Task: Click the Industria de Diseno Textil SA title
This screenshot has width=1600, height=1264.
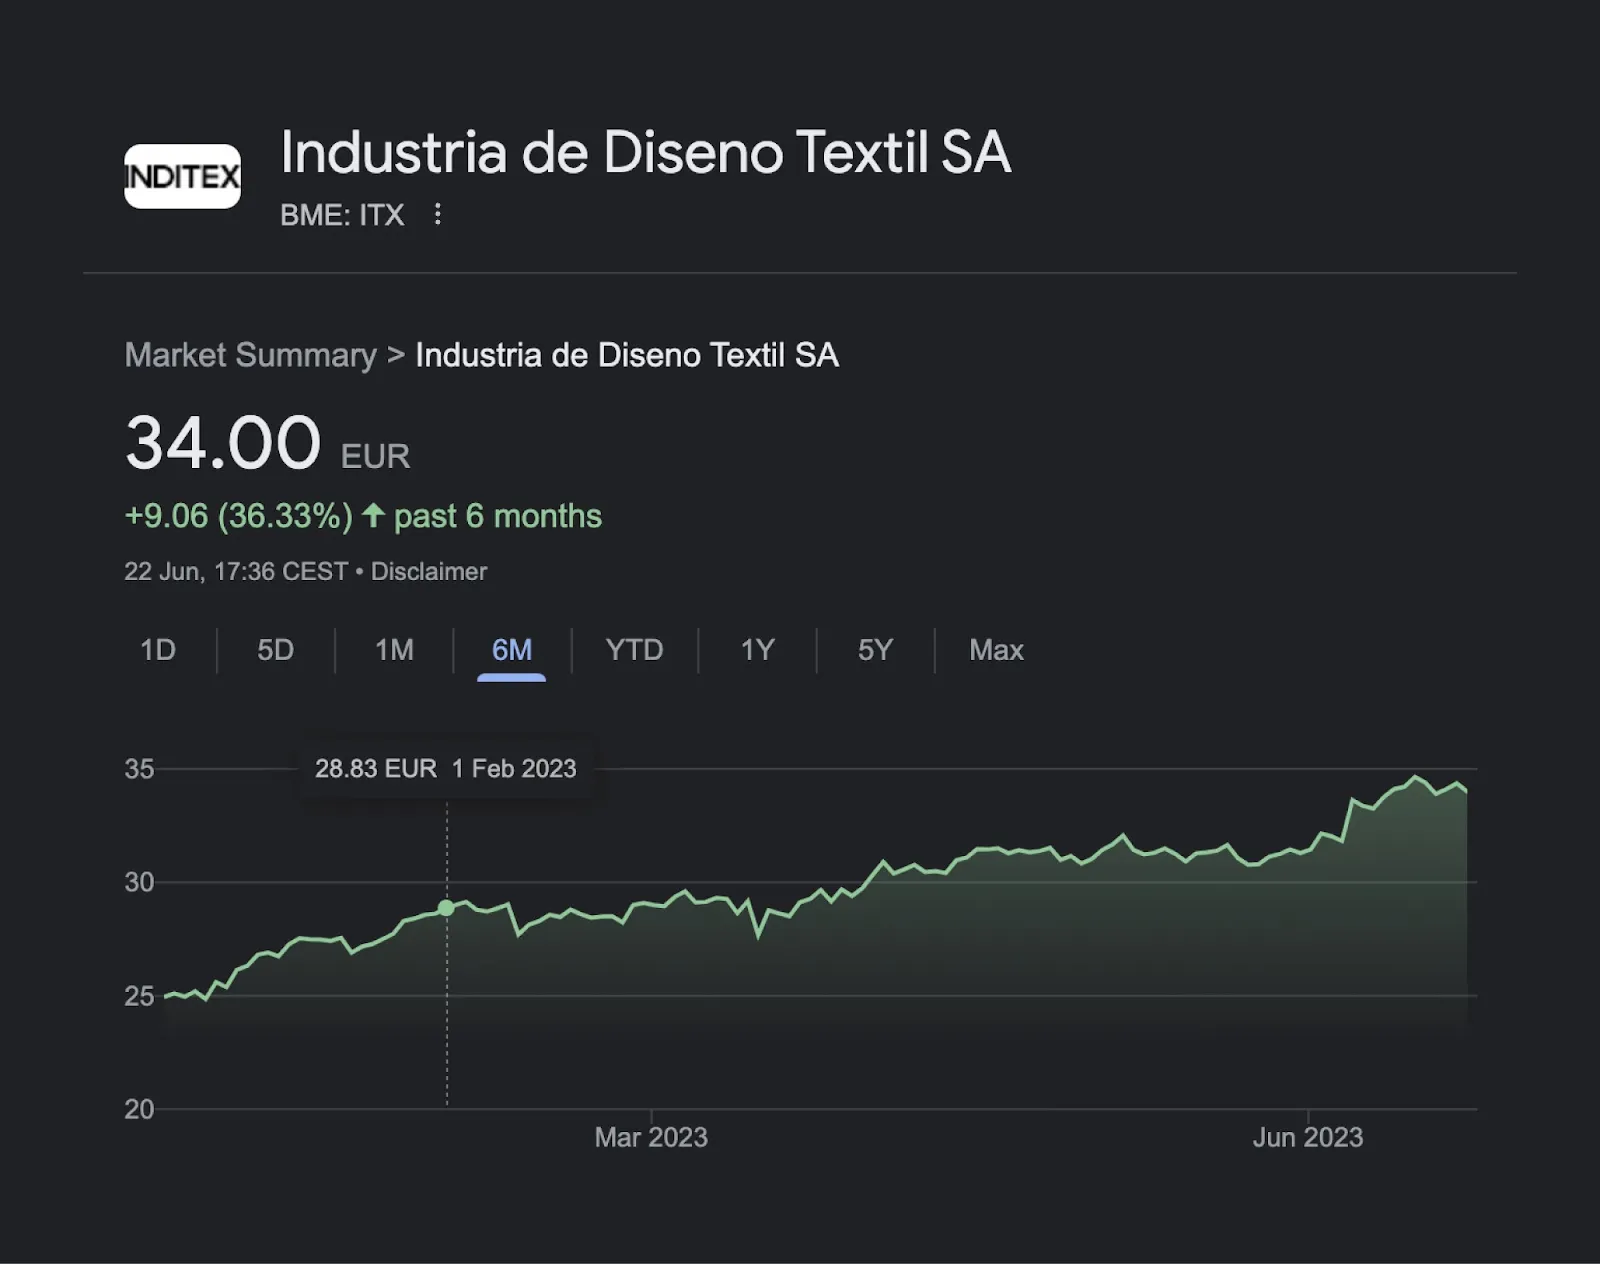Action: tap(645, 152)
